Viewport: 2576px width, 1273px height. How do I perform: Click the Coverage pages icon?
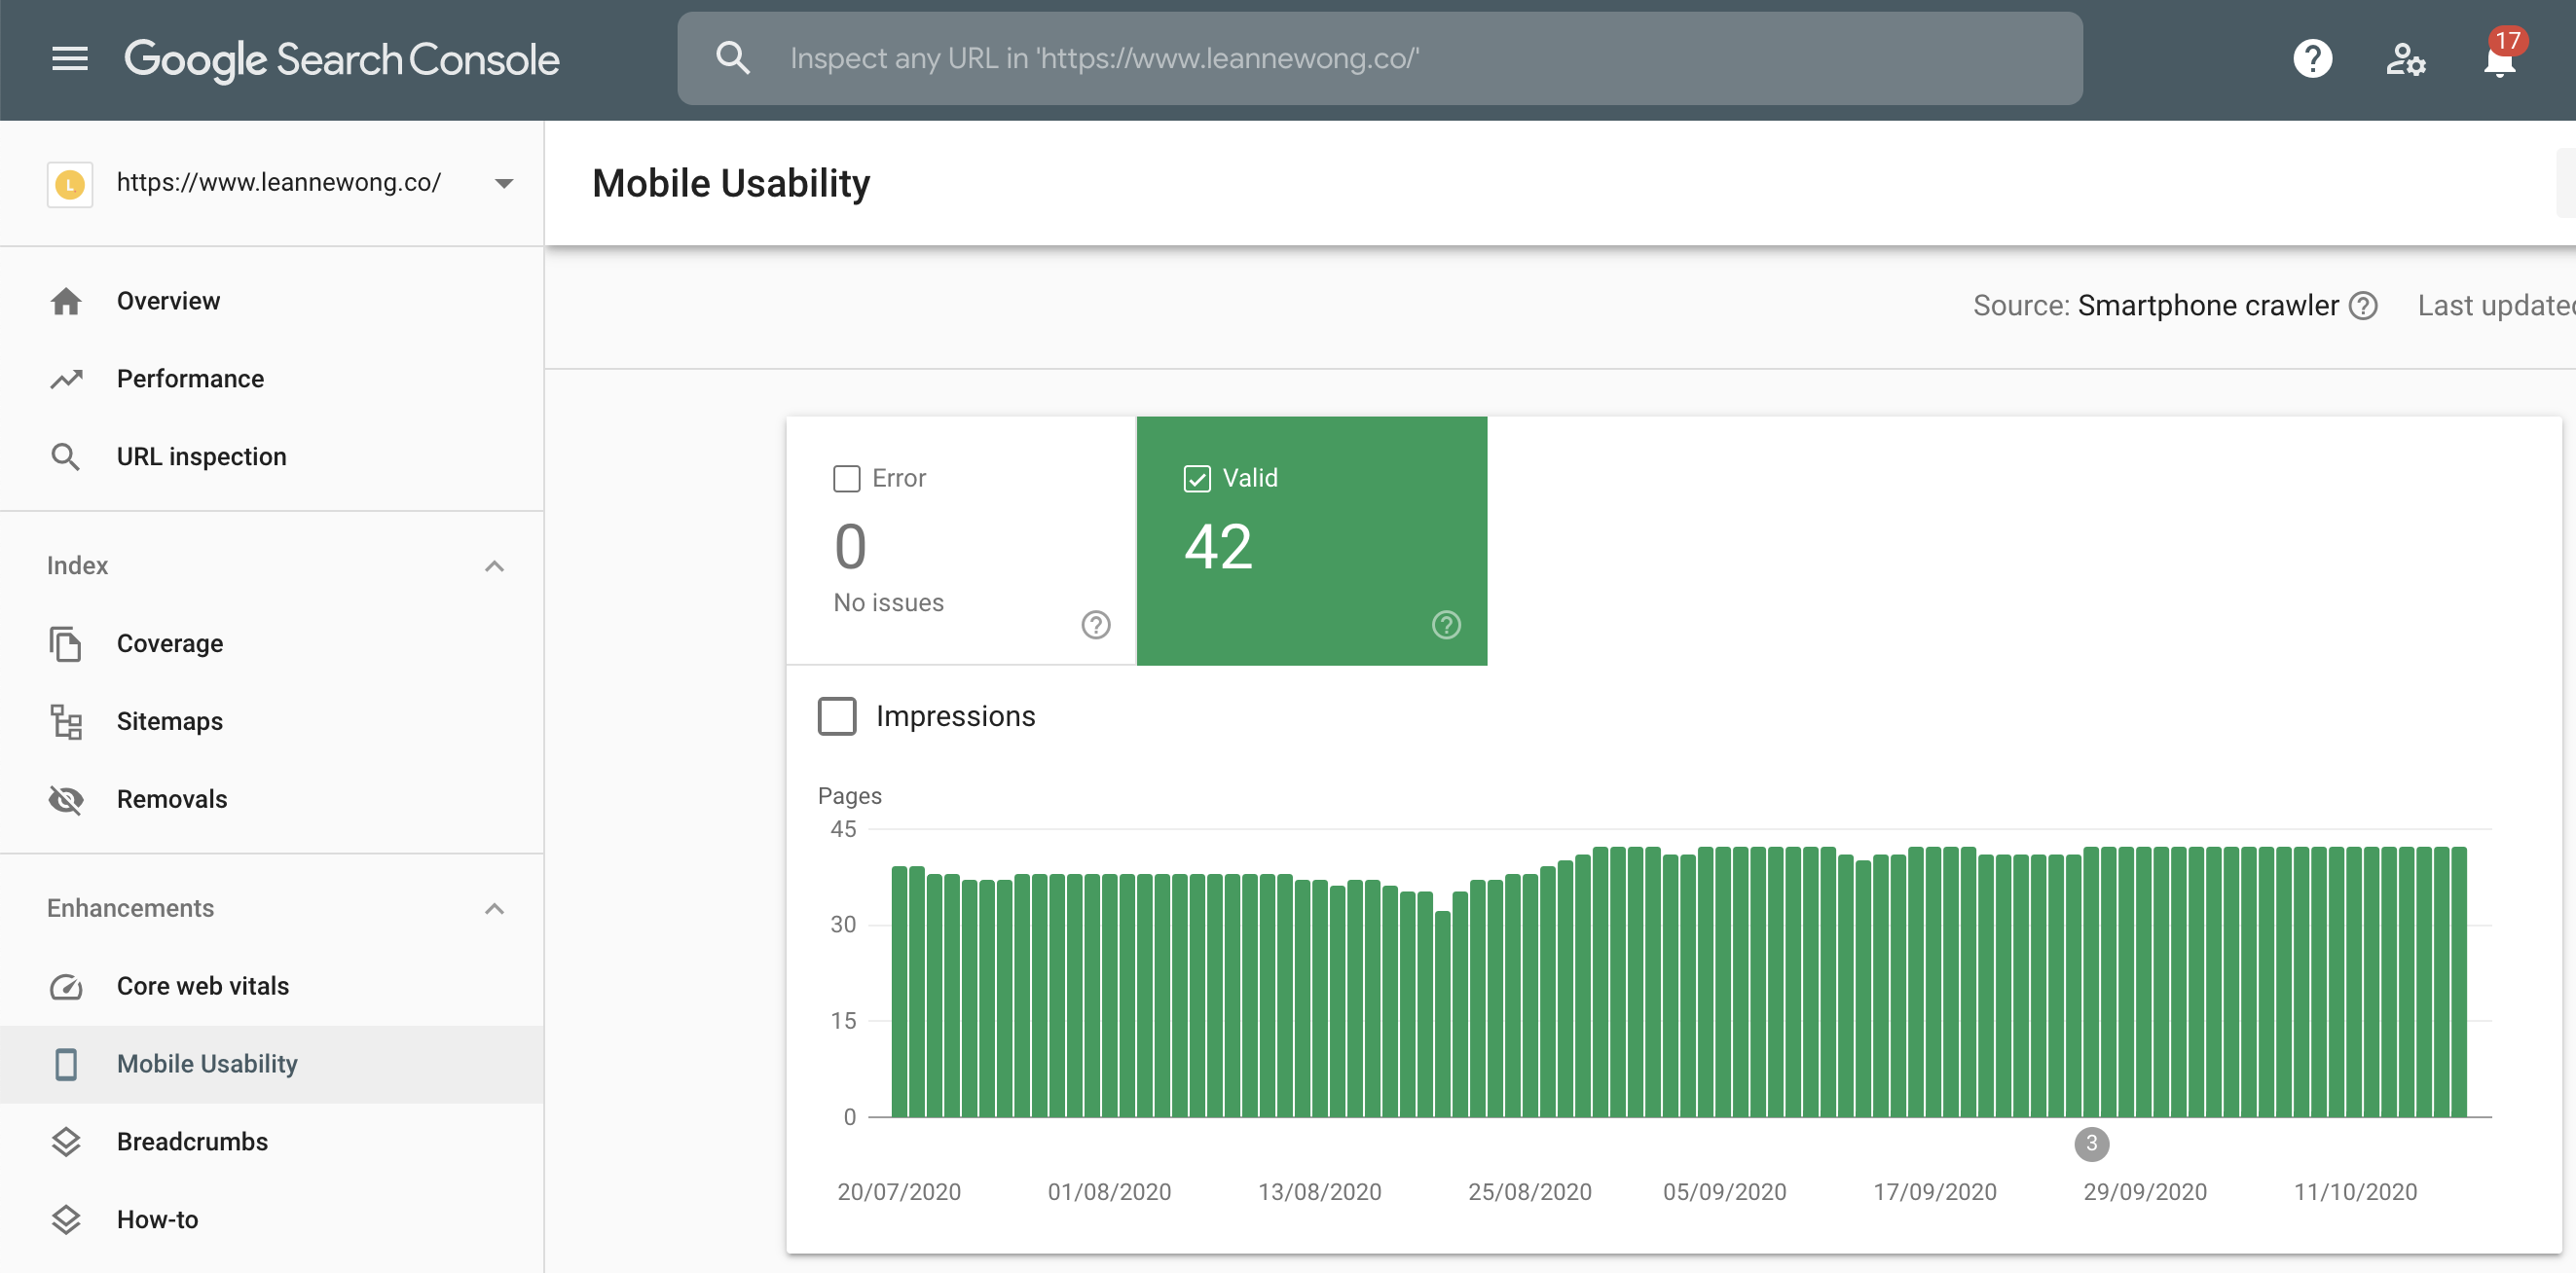point(66,644)
